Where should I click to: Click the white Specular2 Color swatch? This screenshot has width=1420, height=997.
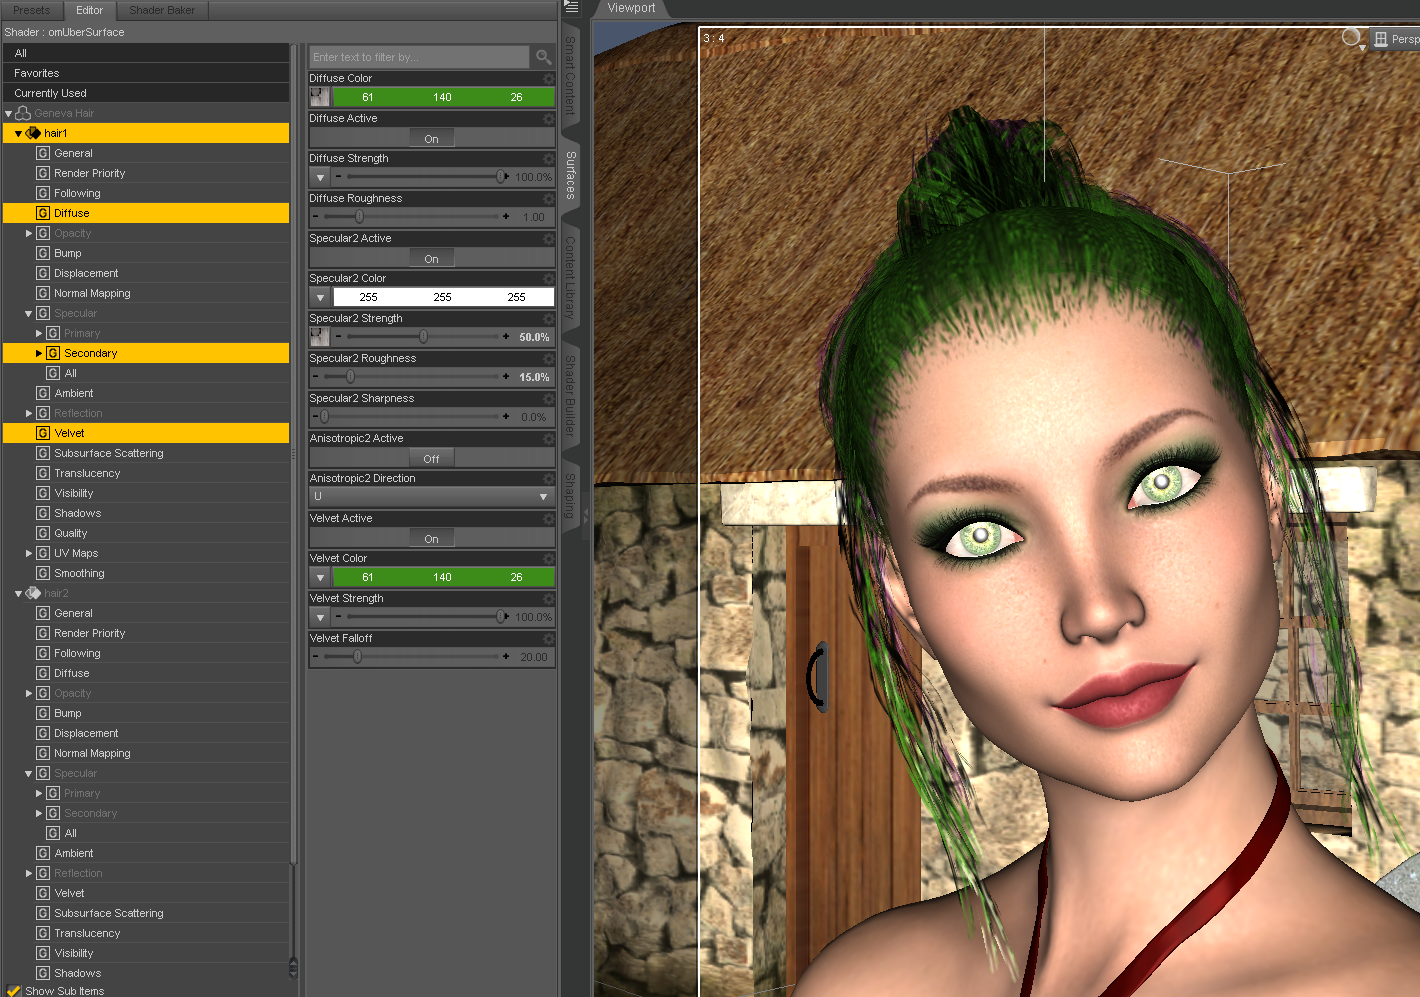(x=443, y=297)
